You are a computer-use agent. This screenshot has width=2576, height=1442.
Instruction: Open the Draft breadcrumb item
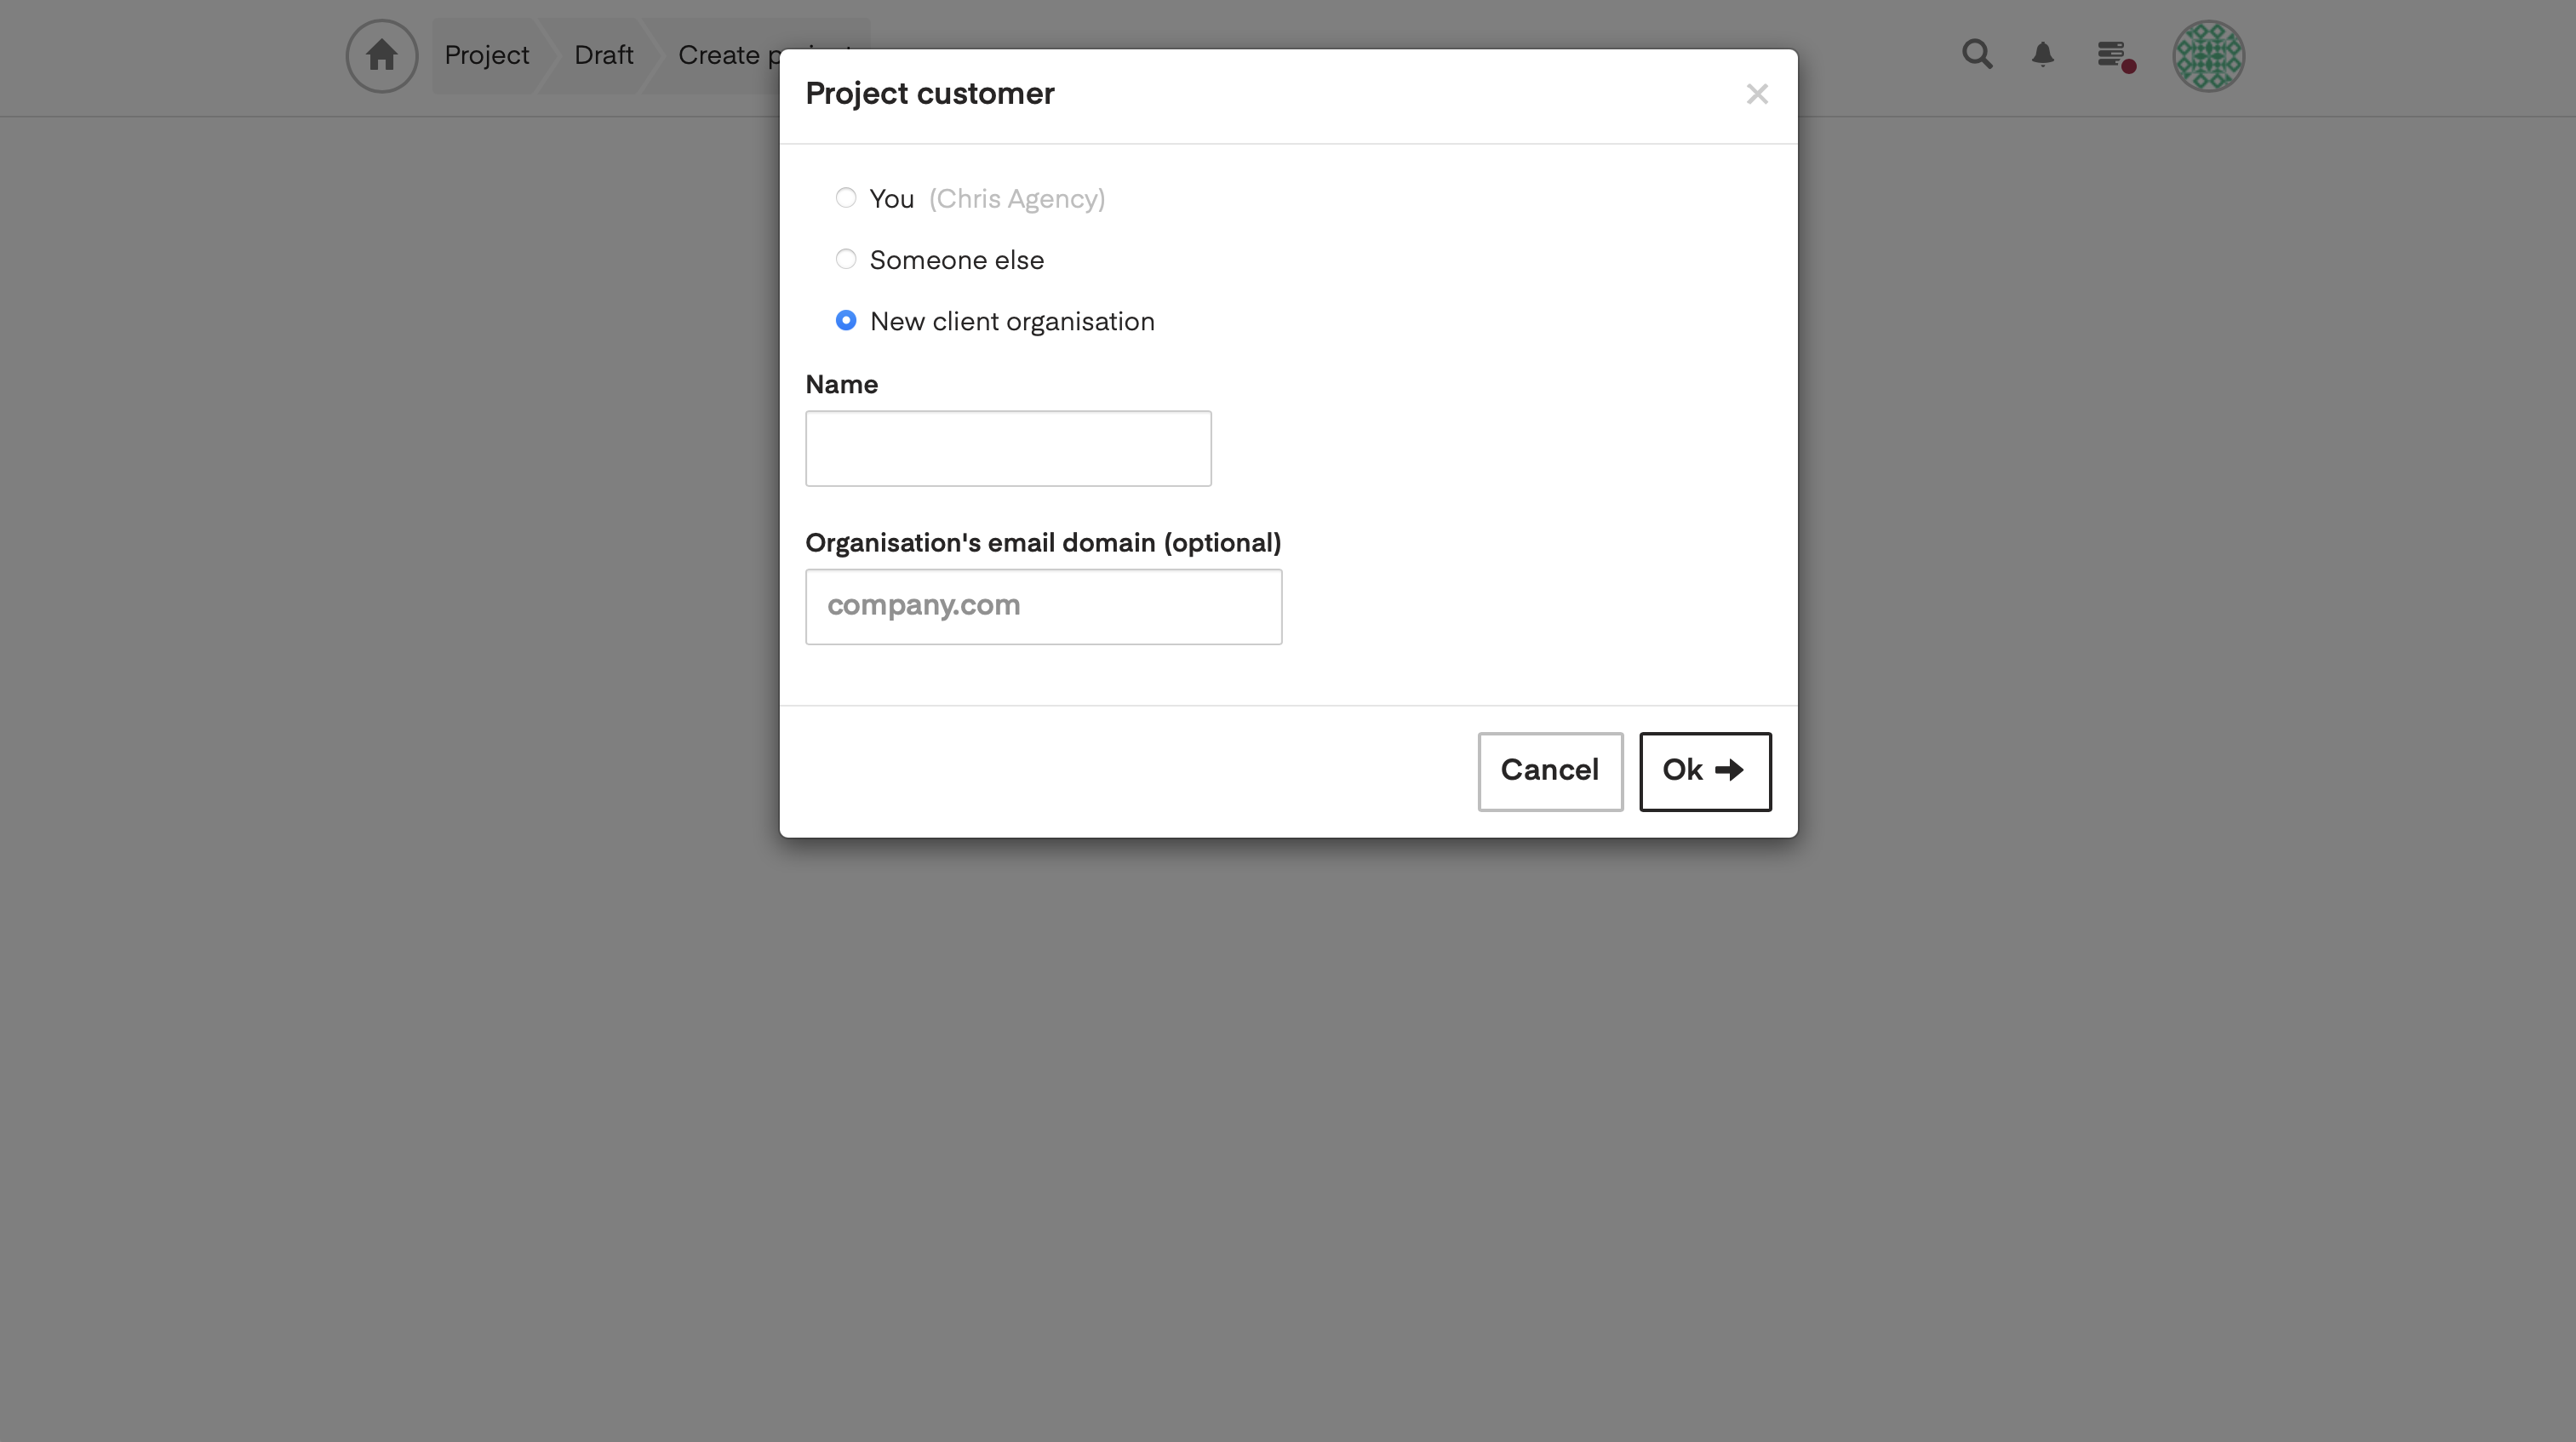coord(603,56)
